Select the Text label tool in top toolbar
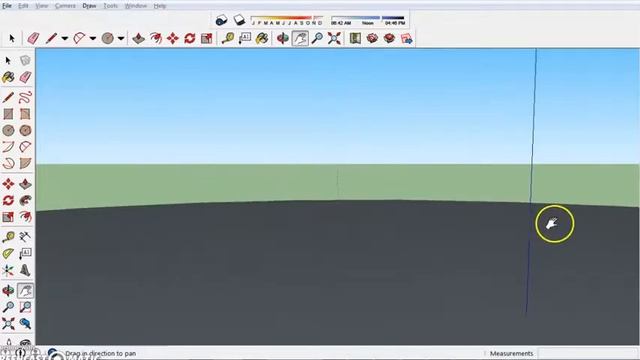The height and width of the screenshot is (360, 640). [245, 38]
